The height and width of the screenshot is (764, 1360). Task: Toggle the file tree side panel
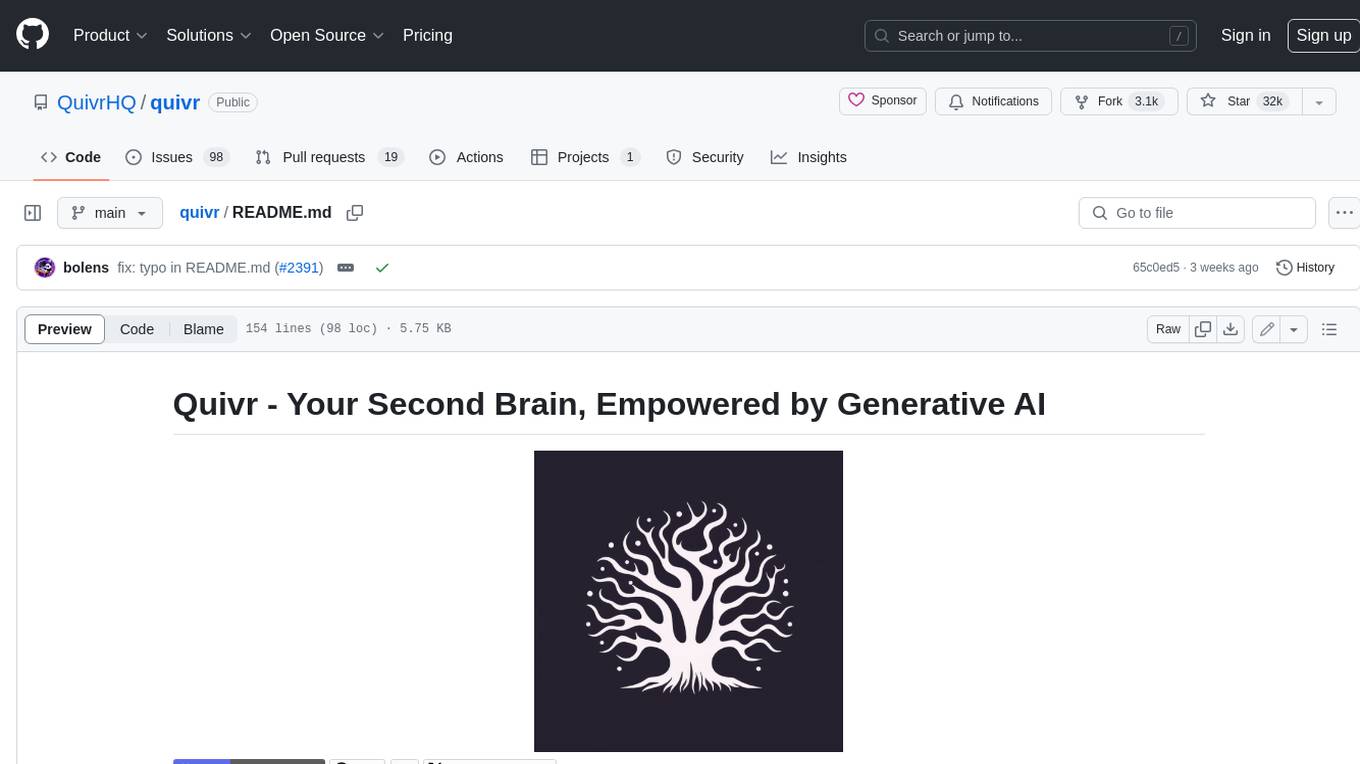click(32, 213)
